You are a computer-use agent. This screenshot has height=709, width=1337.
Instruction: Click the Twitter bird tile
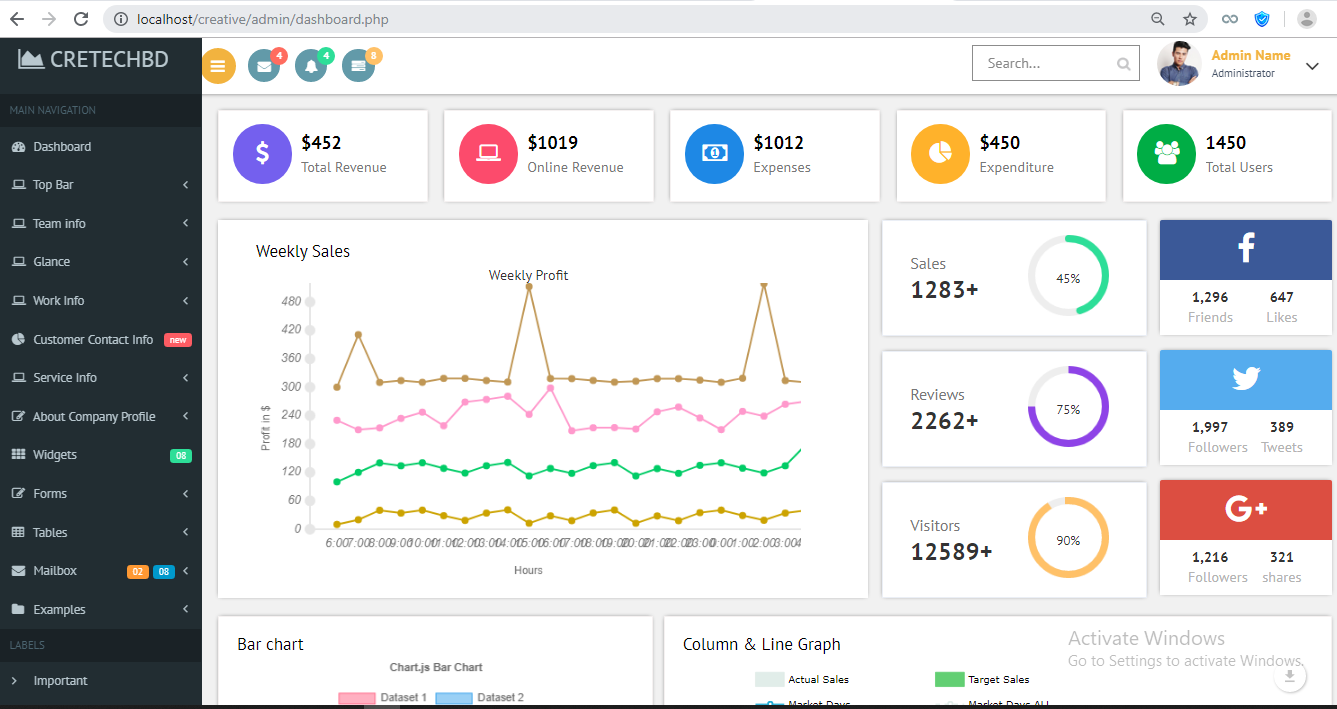pos(1245,379)
